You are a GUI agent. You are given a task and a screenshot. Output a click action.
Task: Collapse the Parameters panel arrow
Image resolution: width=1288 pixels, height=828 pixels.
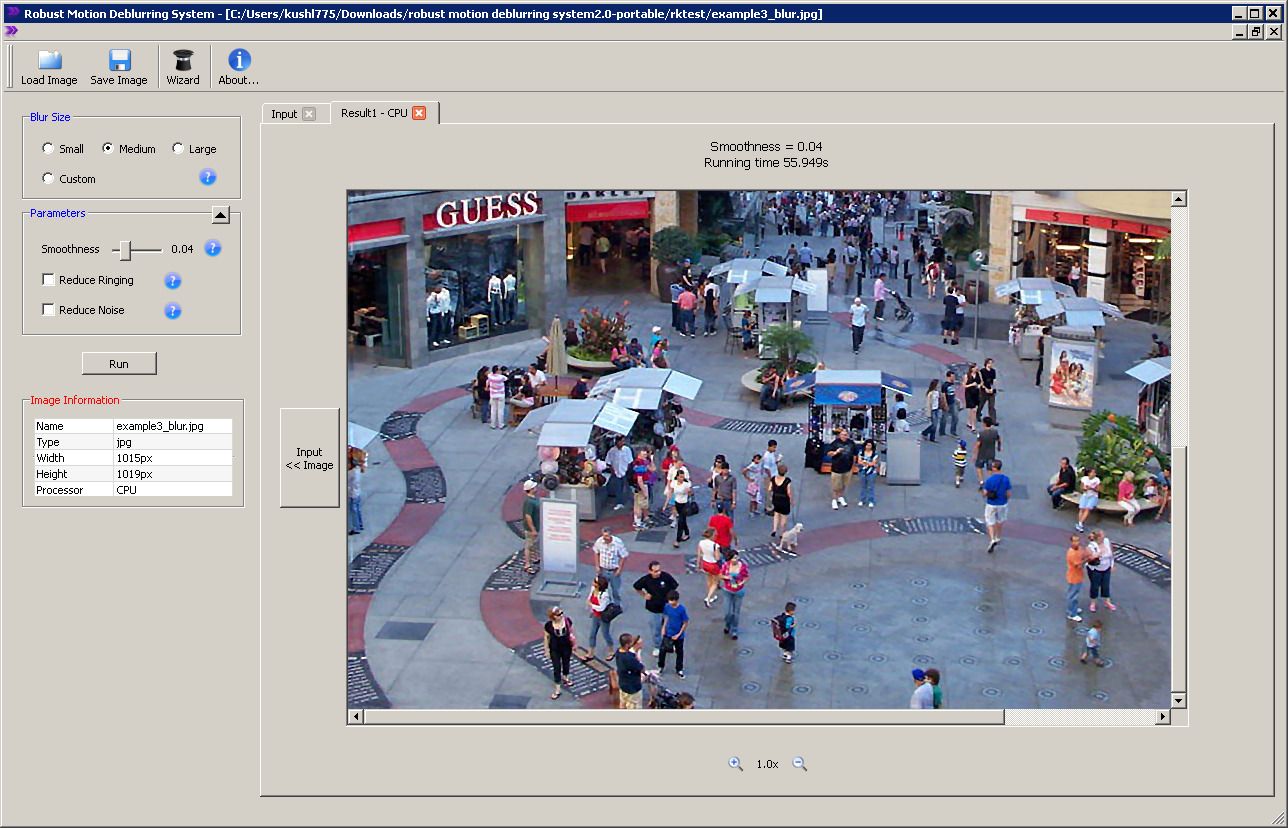[219, 213]
